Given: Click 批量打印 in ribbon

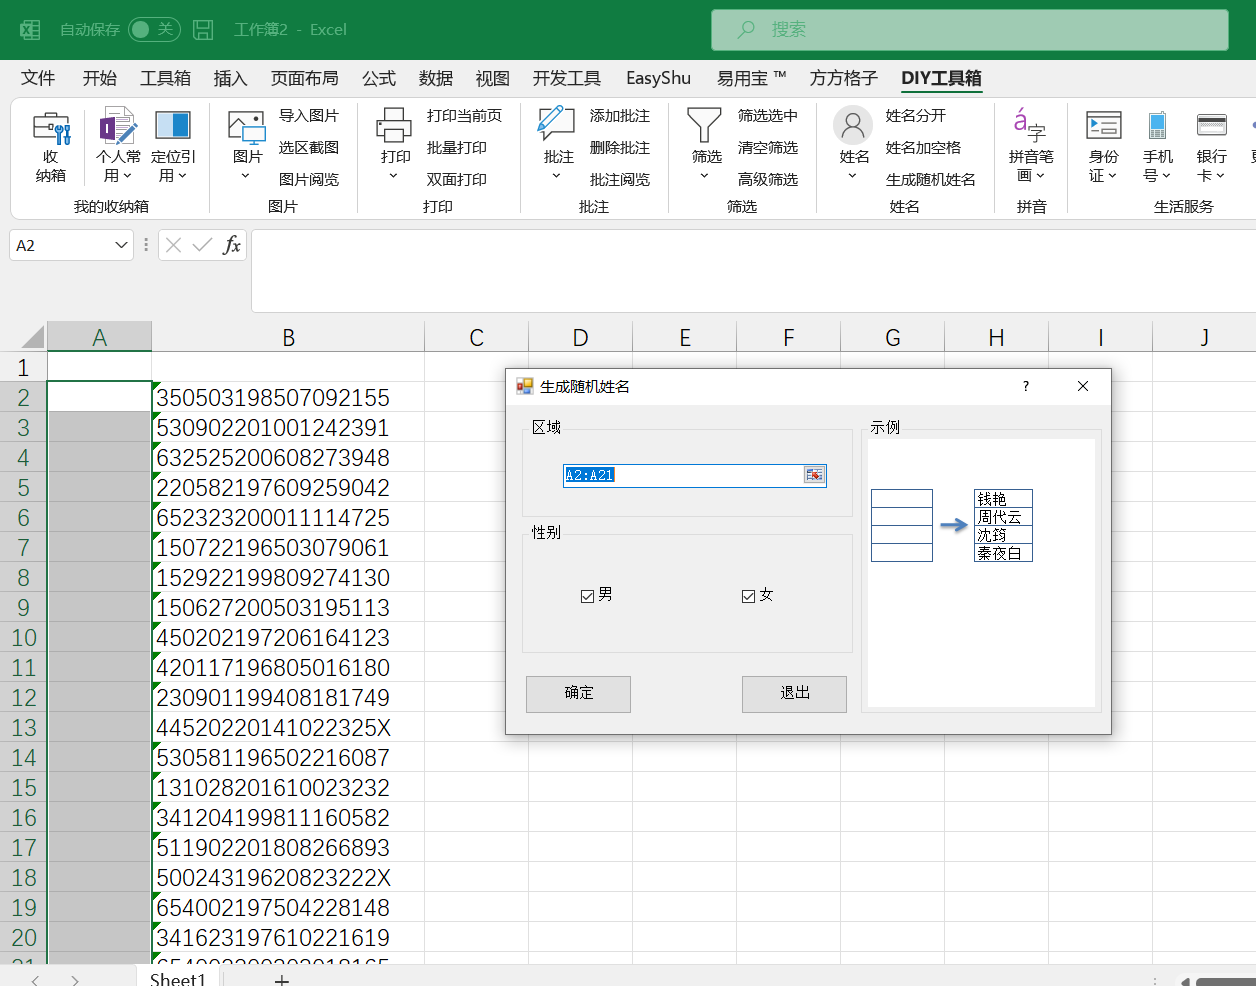Looking at the screenshot, I should [457, 148].
